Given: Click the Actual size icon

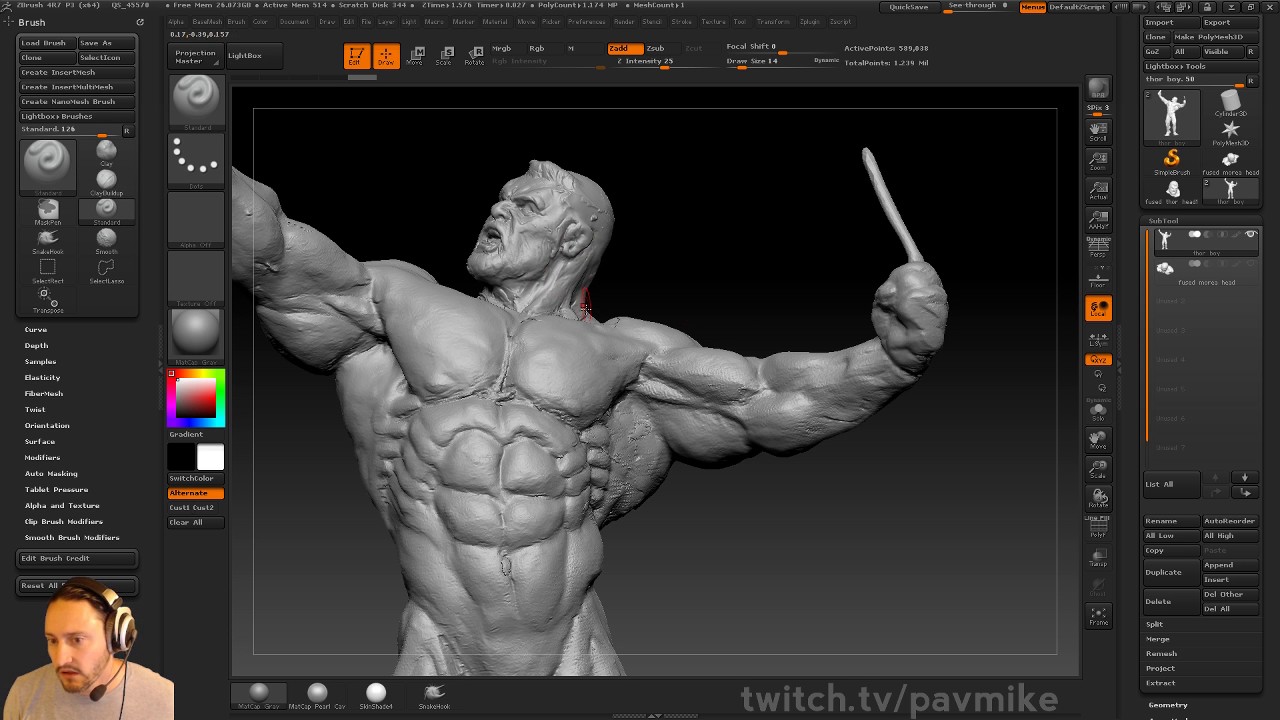Looking at the screenshot, I should (1098, 190).
